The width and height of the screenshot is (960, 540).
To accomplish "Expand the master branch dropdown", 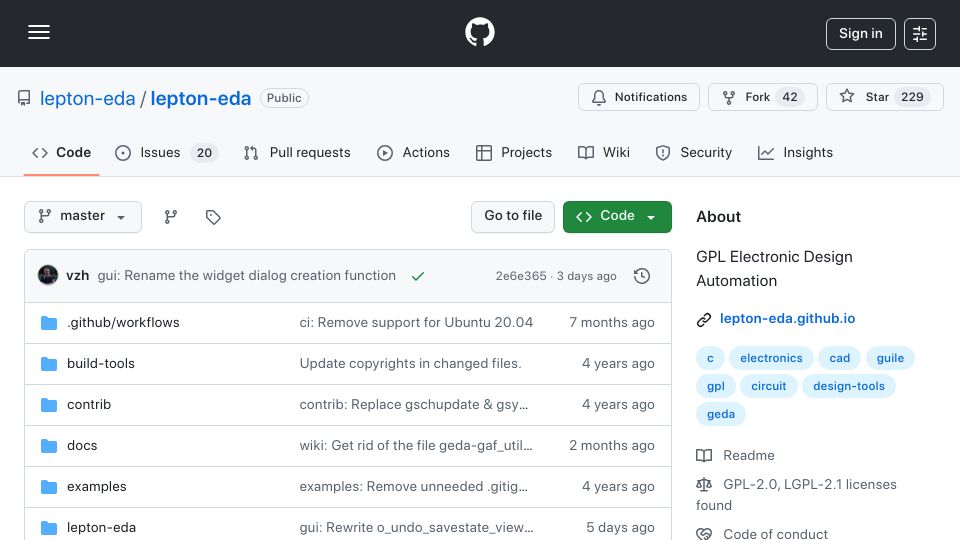I will [x=83, y=217].
